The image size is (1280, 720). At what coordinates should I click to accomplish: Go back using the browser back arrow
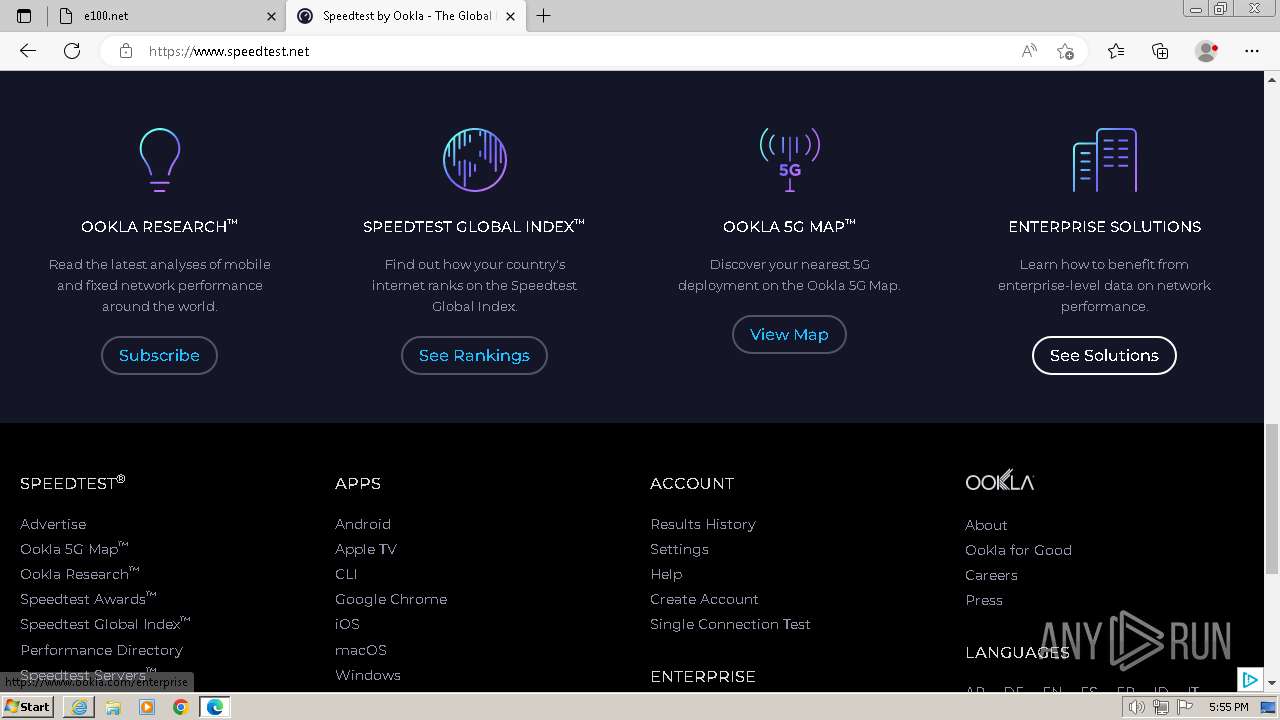pos(28,51)
